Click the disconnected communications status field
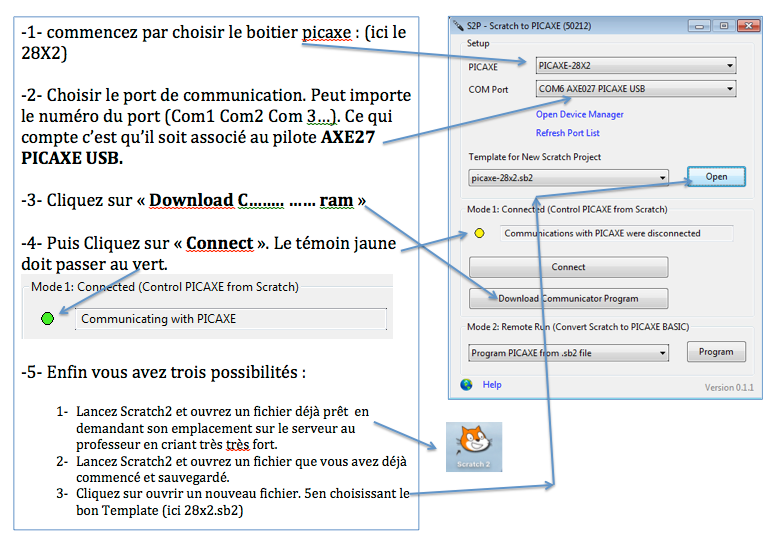Viewport: 780px width, 543px height. coord(616,233)
